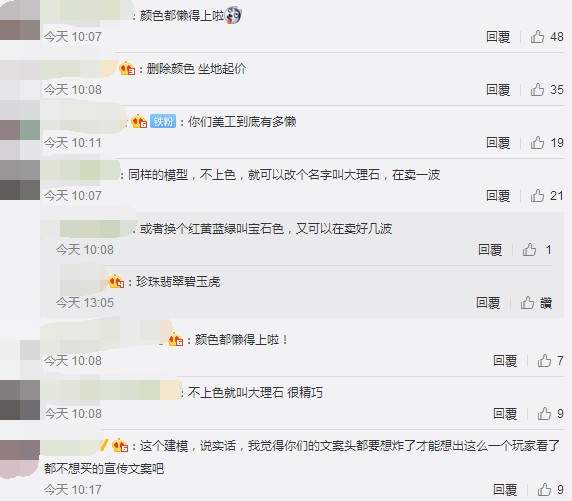Click the like count 35
572x501 pixels.
pos(557,89)
